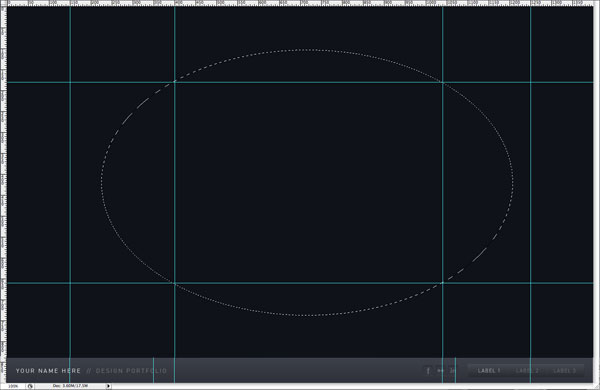The image size is (600, 390).
Task: Click the Flickr dots icon in footer
Action: [x=440, y=370]
